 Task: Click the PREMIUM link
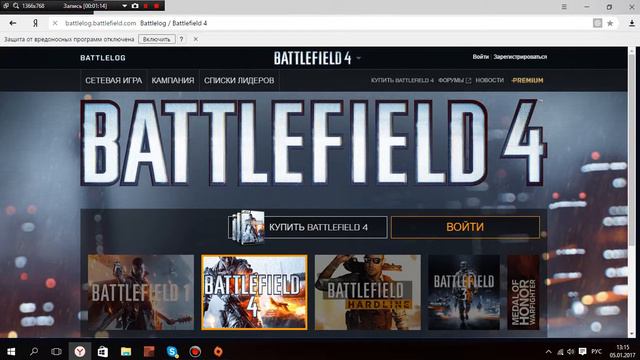click(x=527, y=80)
